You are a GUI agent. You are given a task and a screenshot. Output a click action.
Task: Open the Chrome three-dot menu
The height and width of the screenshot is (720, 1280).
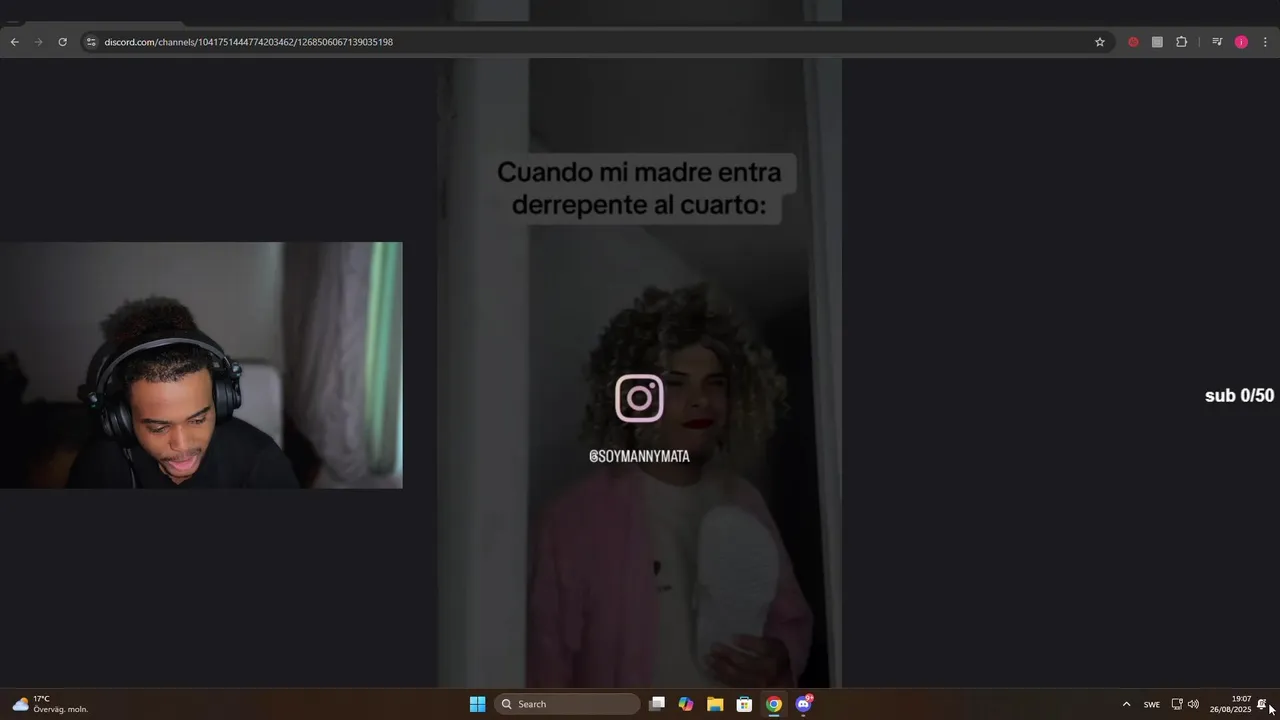click(x=1265, y=42)
